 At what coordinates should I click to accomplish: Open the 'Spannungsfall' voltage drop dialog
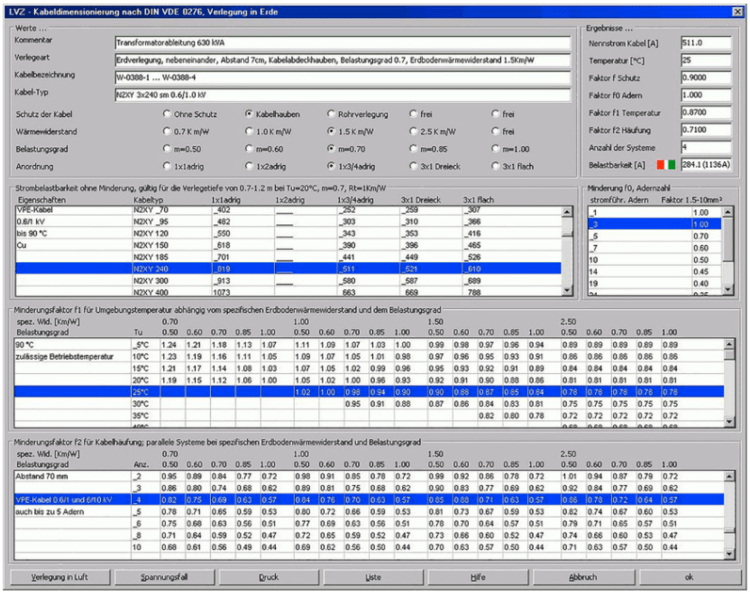164,577
